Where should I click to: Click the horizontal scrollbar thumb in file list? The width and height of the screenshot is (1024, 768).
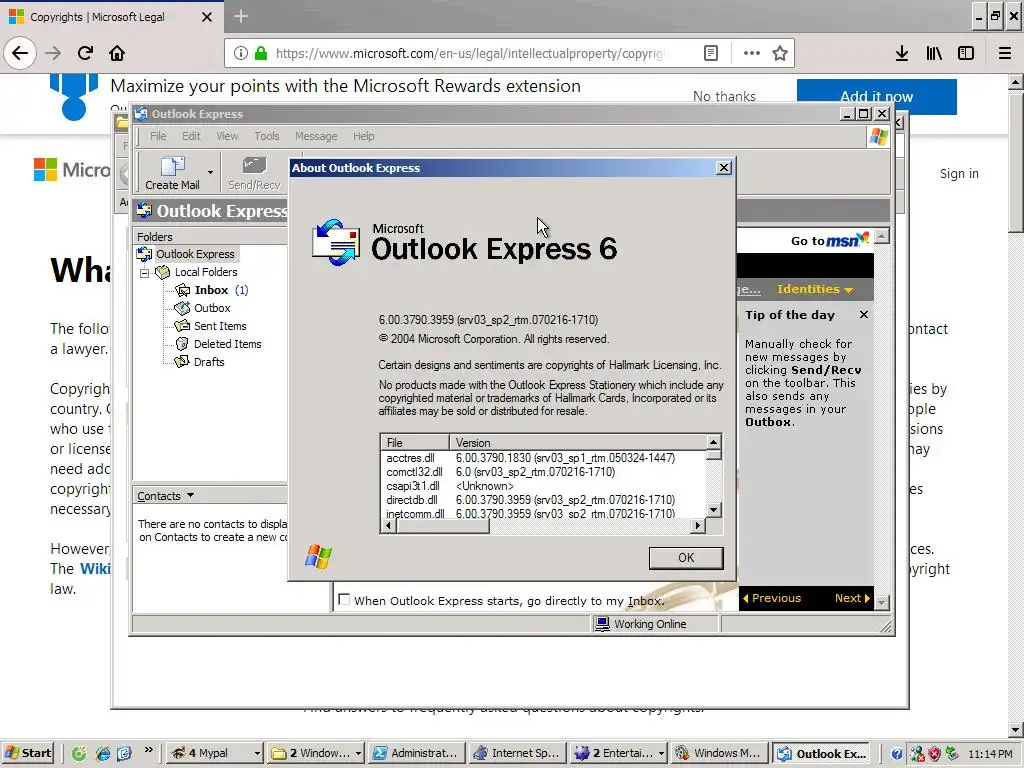442,526
